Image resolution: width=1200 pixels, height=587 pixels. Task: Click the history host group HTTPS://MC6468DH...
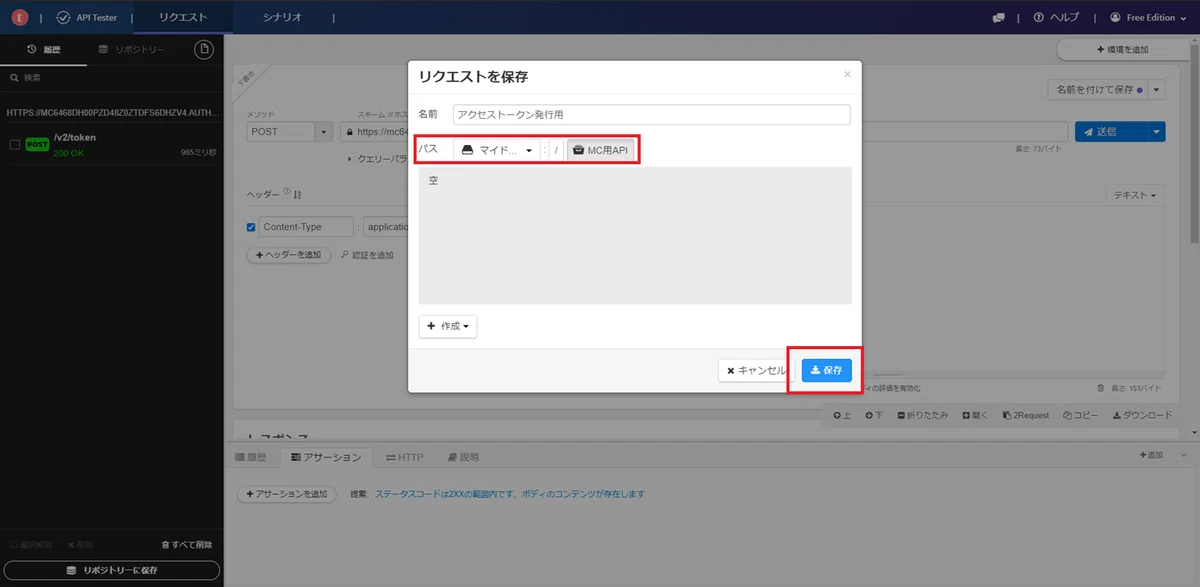pos(111,113)
